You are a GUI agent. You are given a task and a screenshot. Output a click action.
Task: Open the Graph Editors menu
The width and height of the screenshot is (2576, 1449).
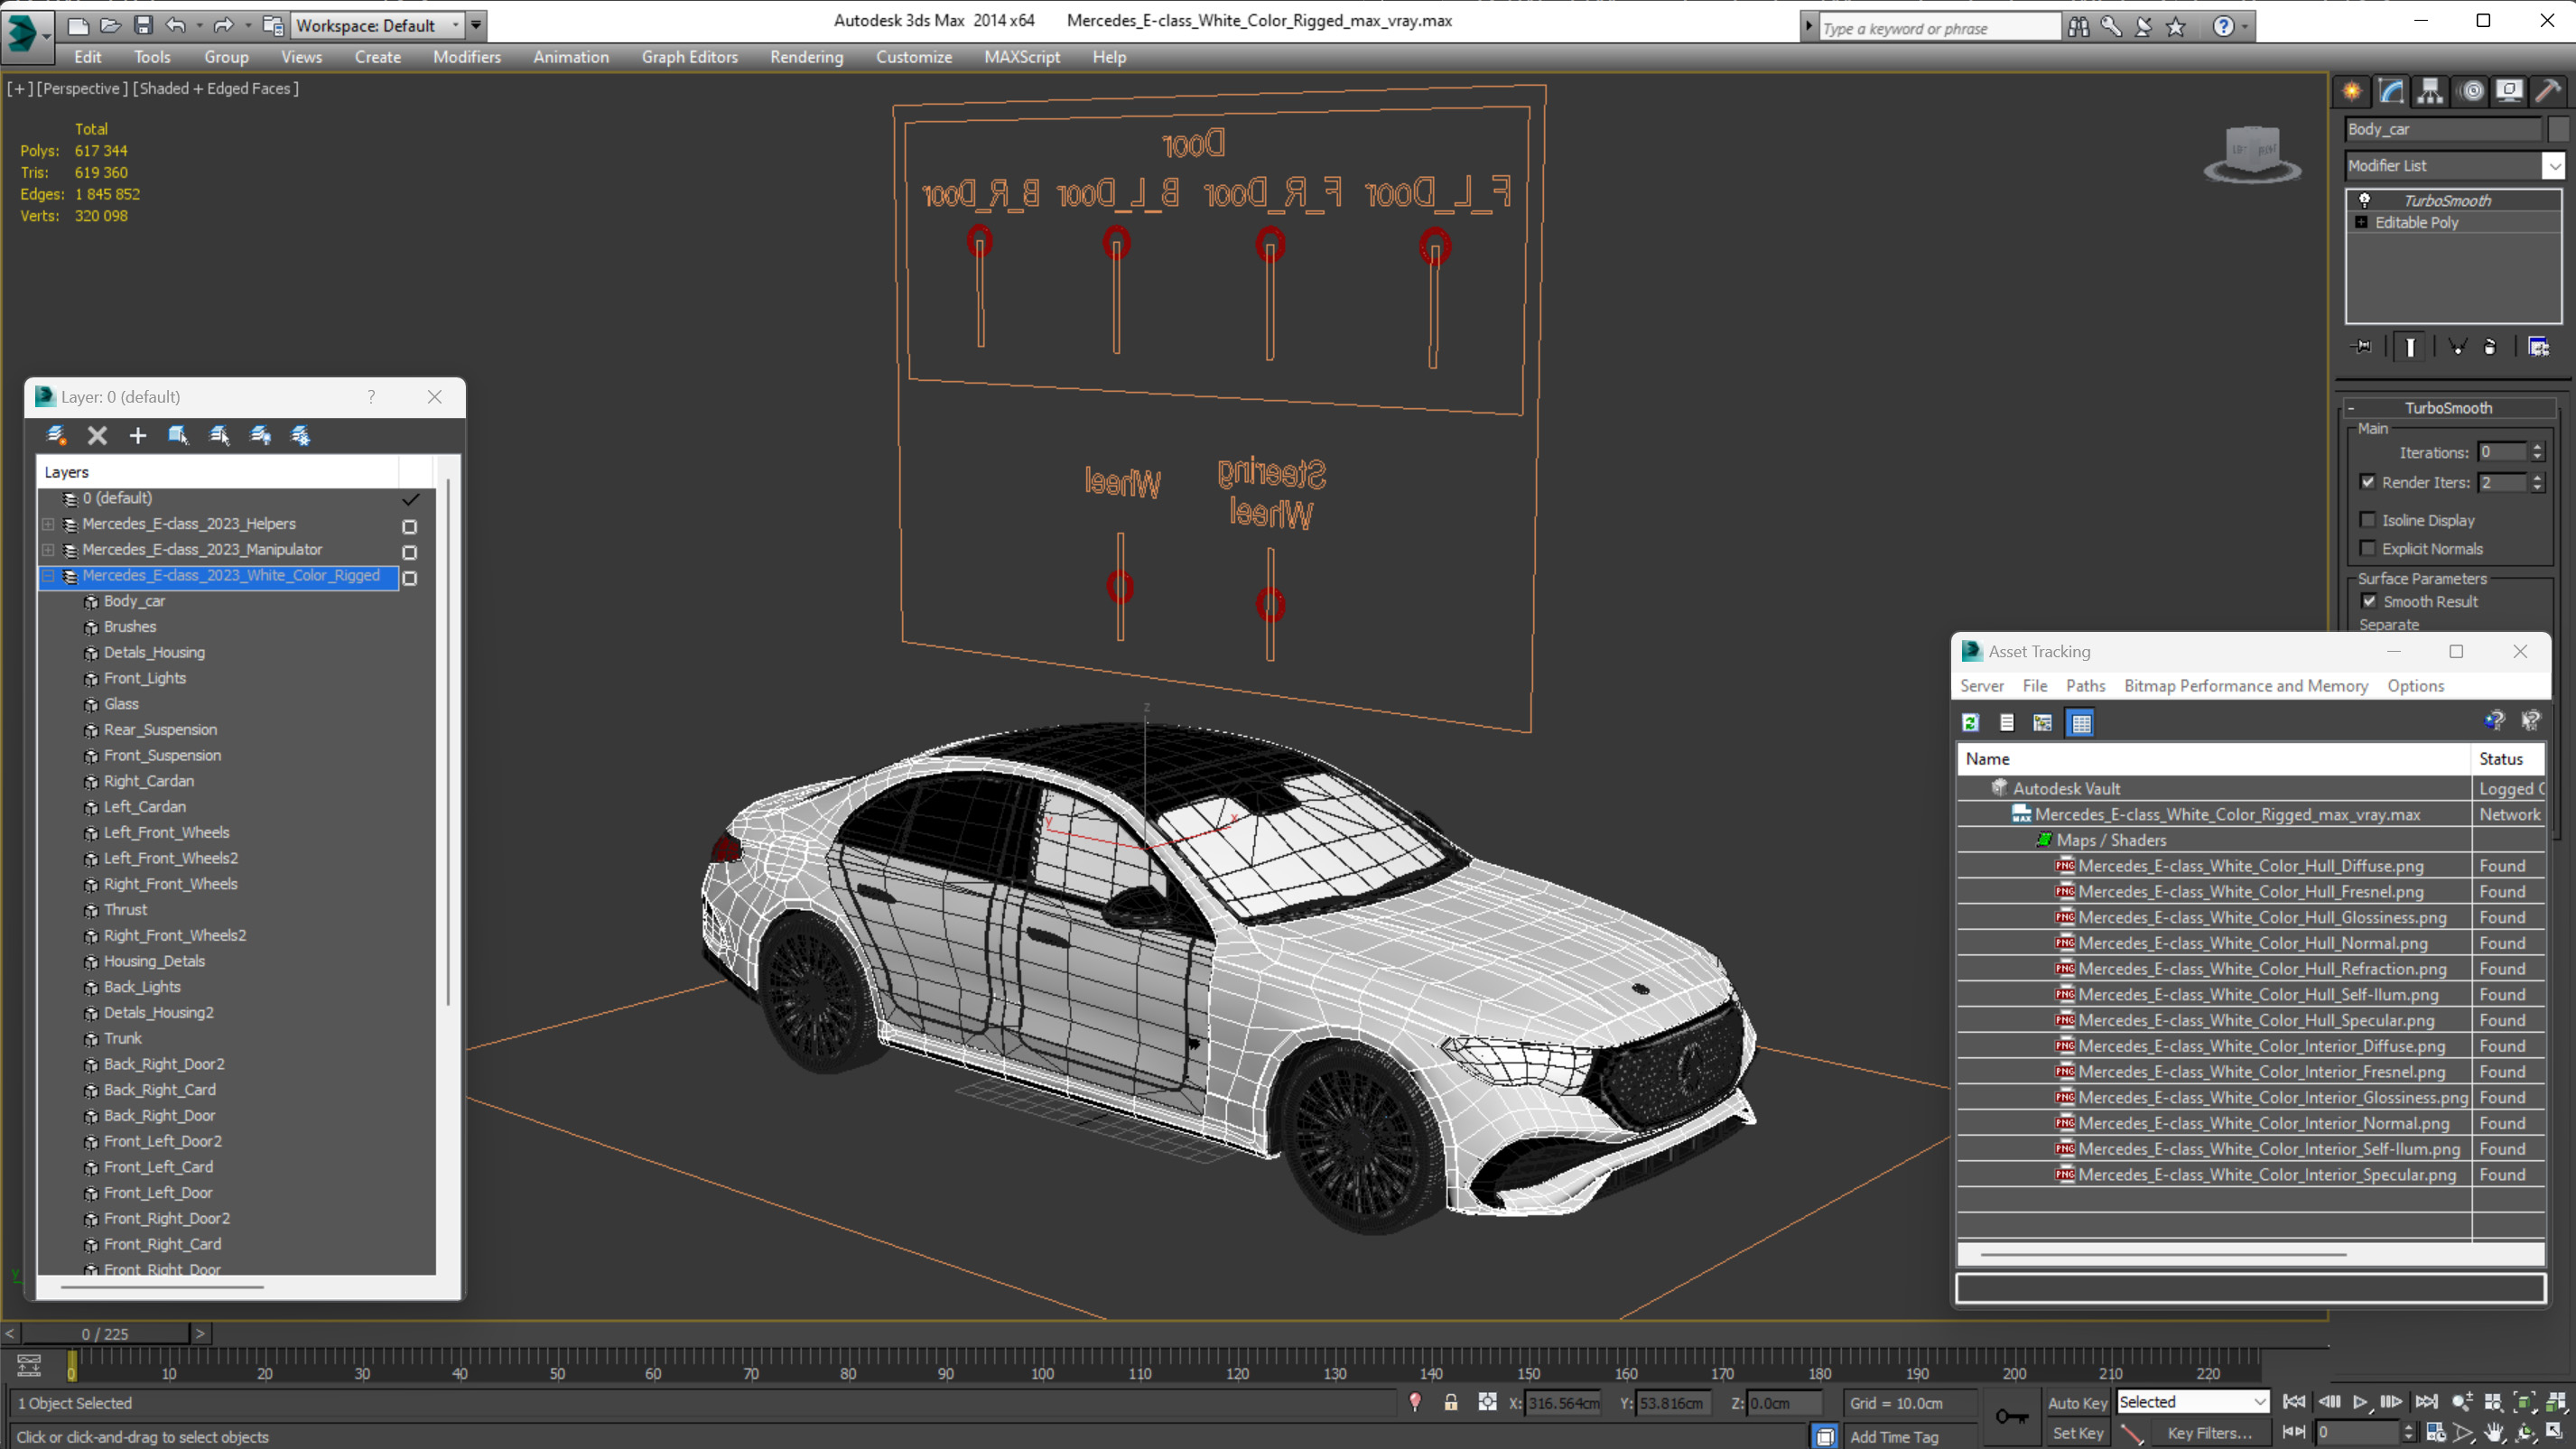pos(689,57)
